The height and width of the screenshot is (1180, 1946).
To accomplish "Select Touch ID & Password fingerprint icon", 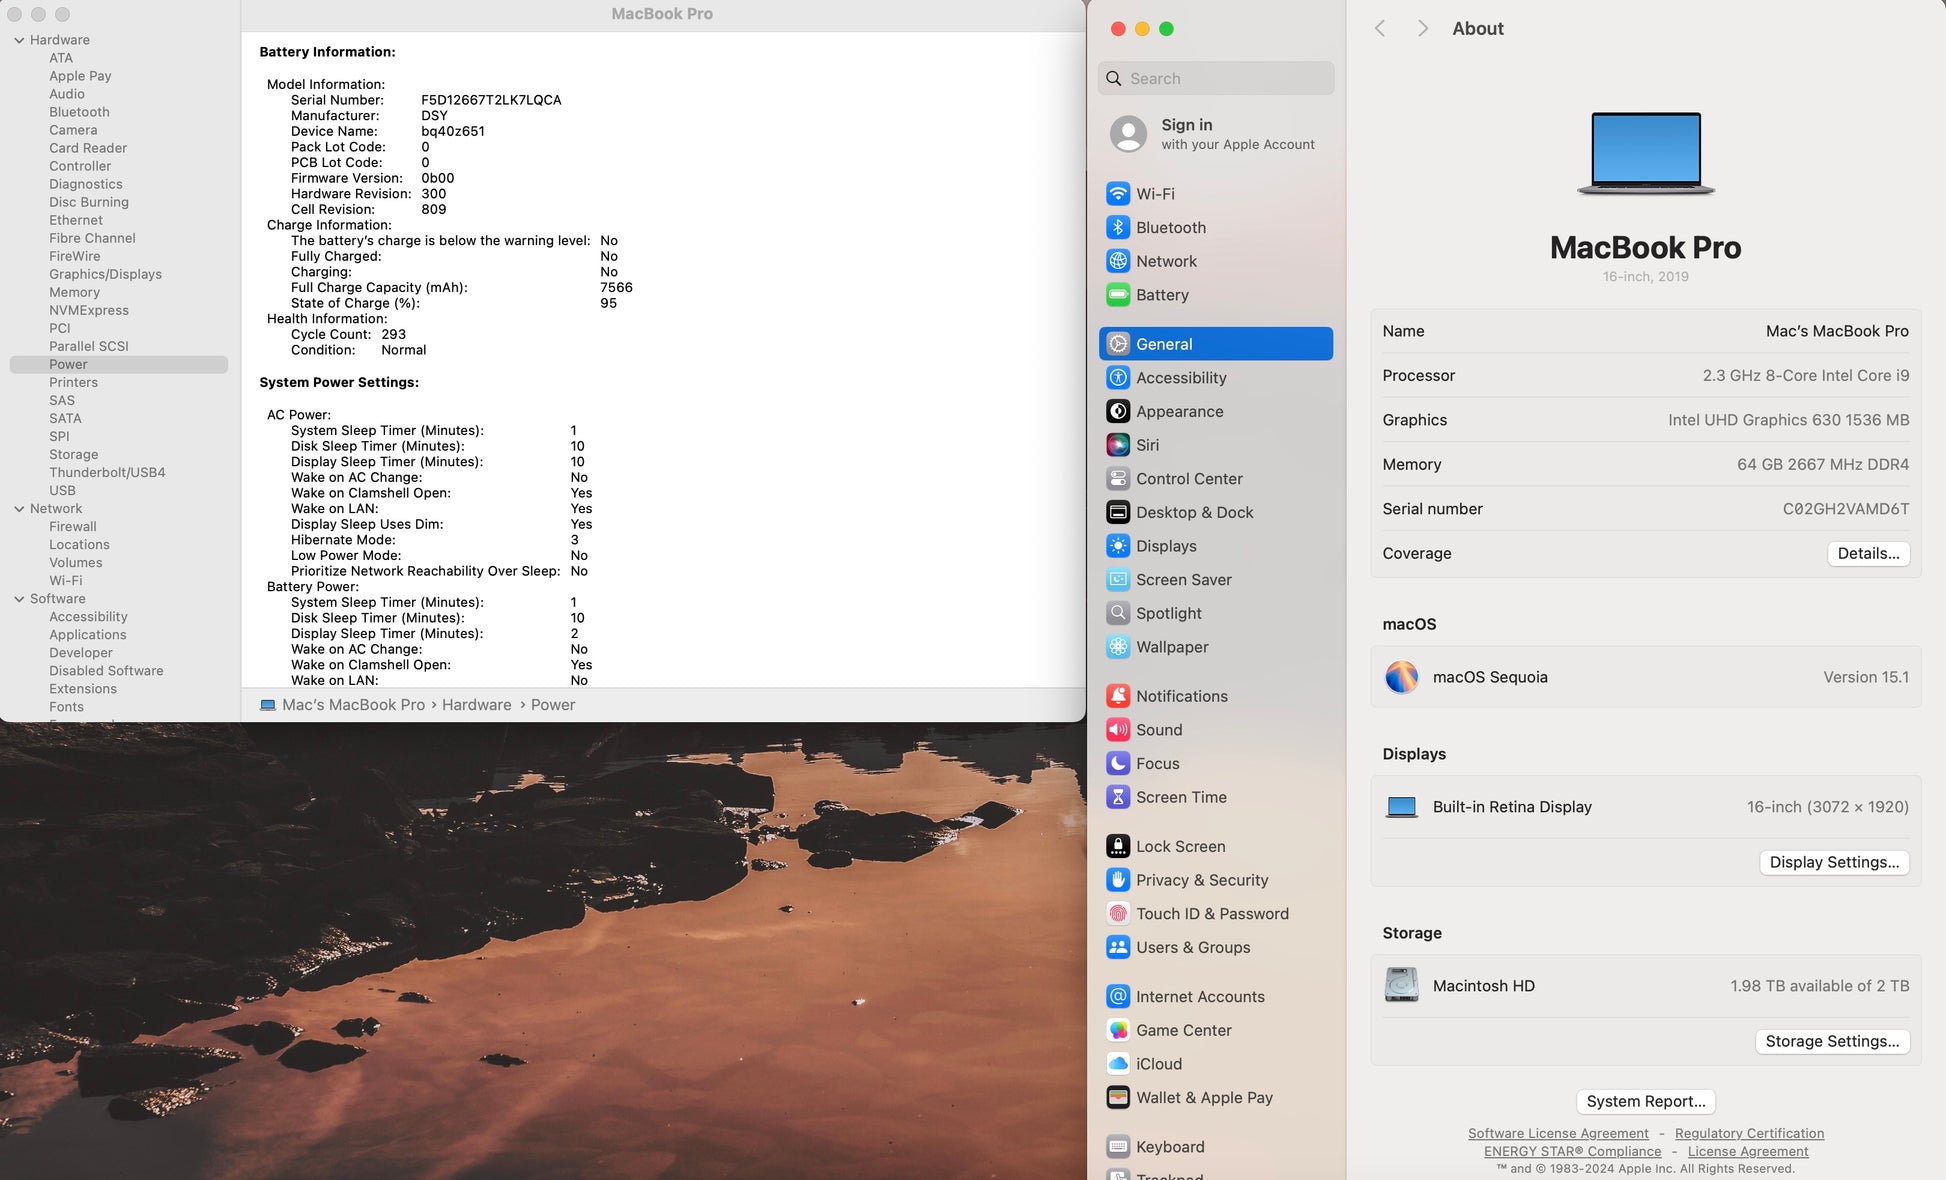I will tap(1118, 914).
